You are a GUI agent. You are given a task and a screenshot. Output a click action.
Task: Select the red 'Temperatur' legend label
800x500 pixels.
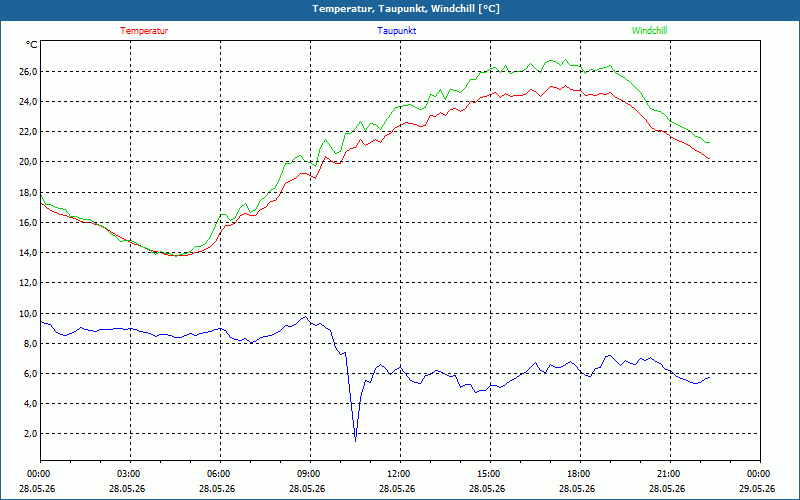point(144,31)
